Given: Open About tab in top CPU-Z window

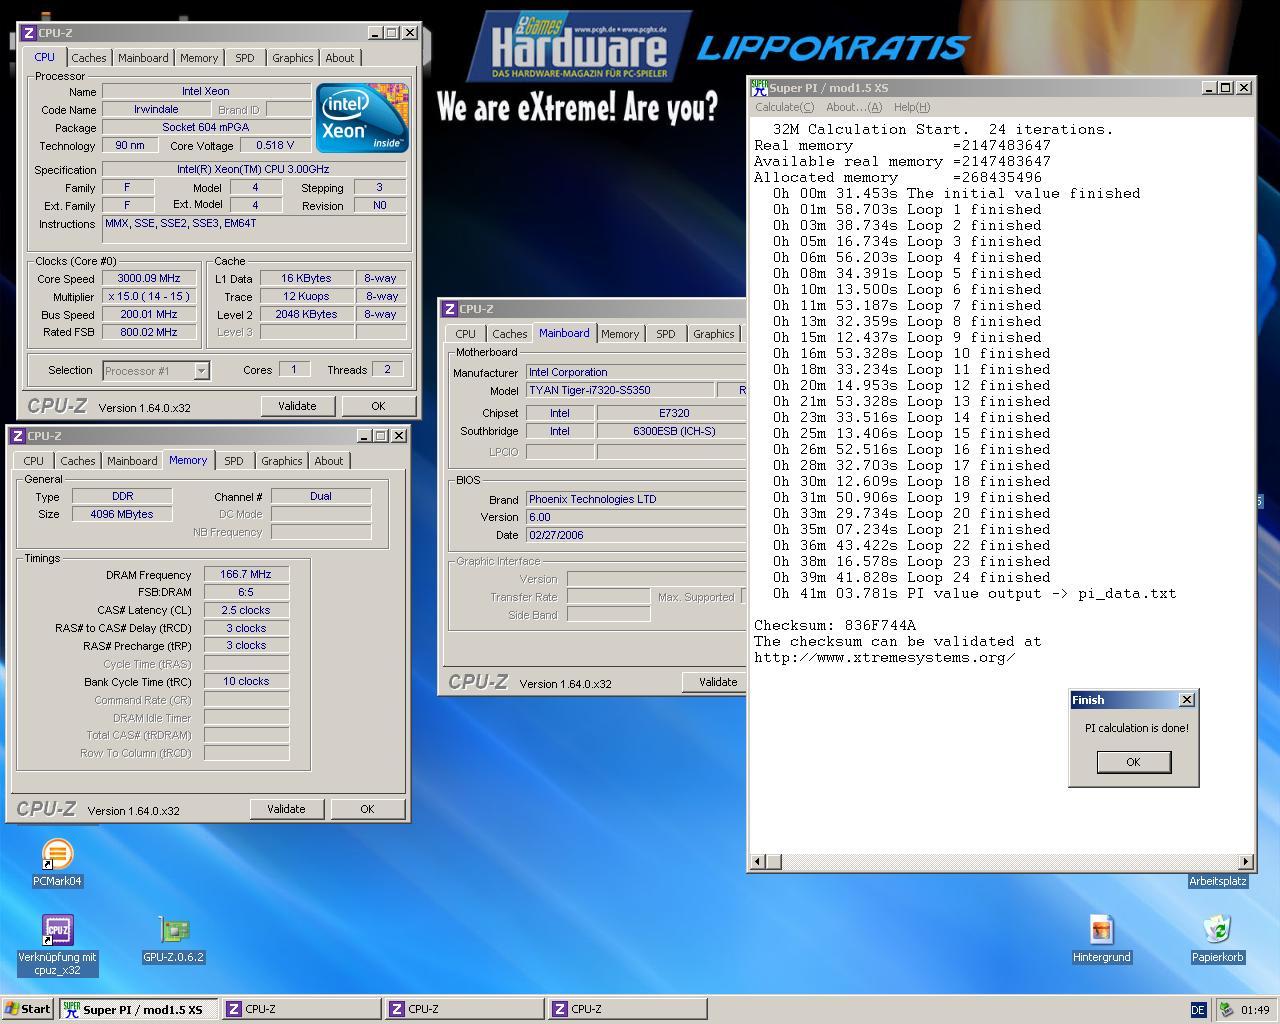Looking at the screenshot, I should click(339, 58).
